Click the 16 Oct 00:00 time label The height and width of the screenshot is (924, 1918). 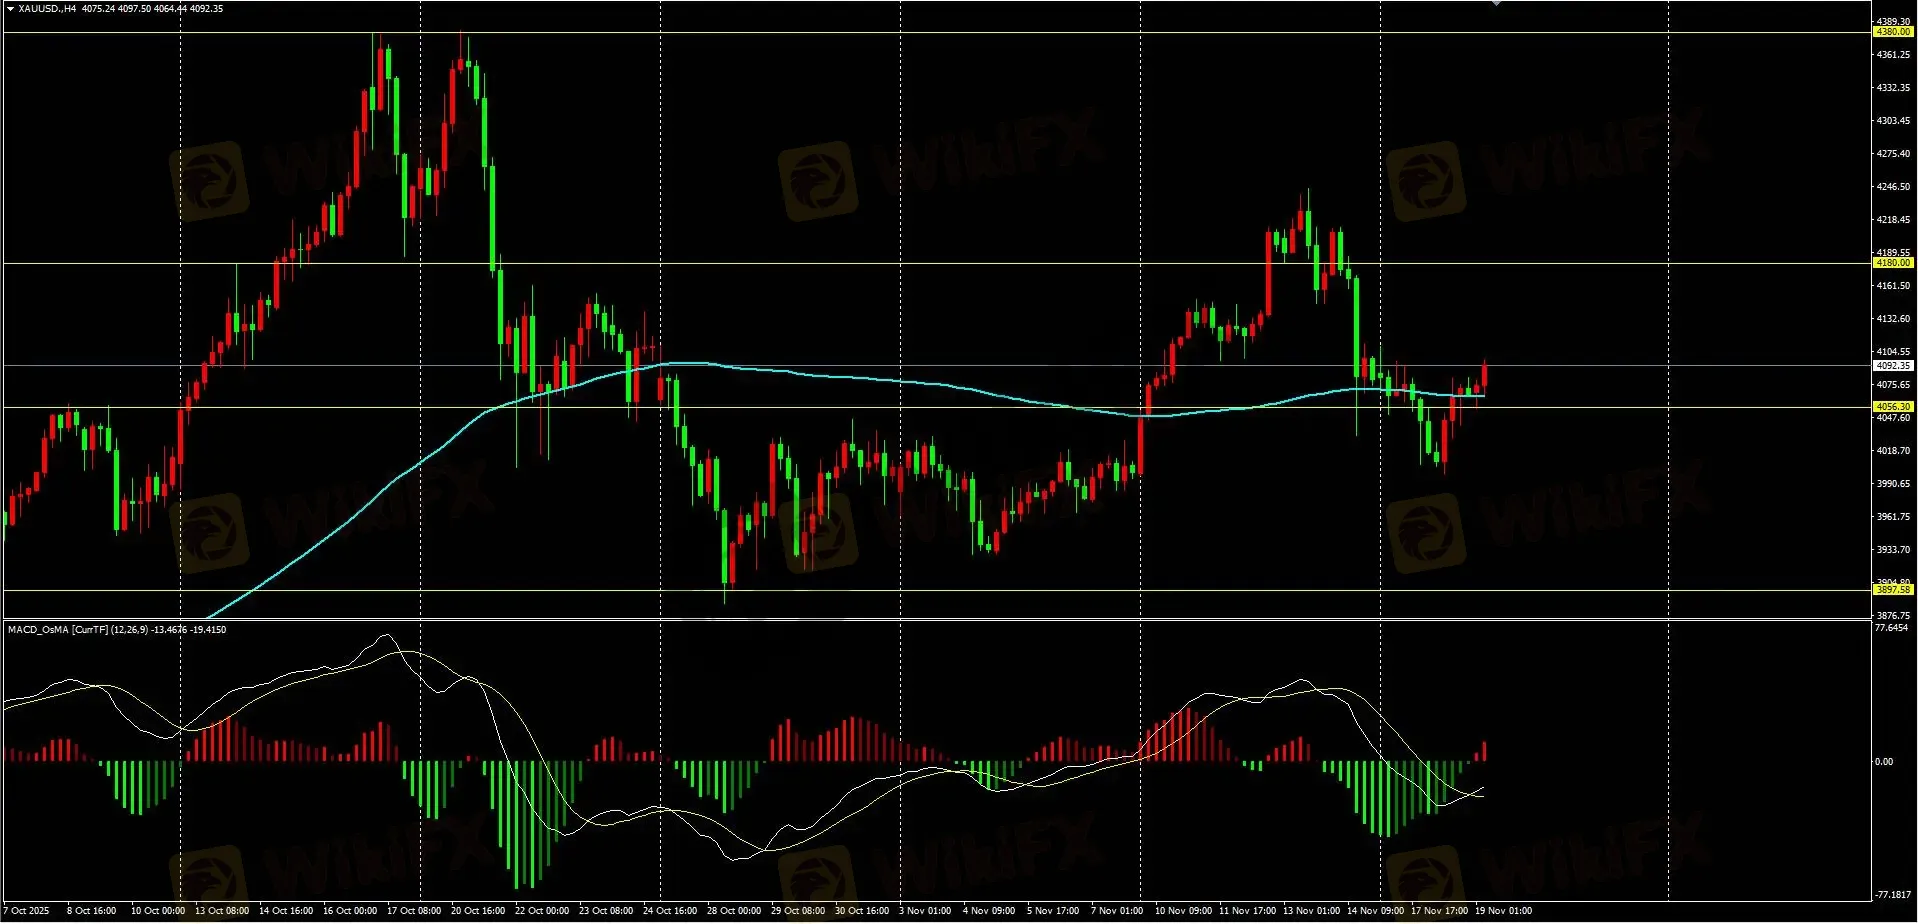(350, 911)
